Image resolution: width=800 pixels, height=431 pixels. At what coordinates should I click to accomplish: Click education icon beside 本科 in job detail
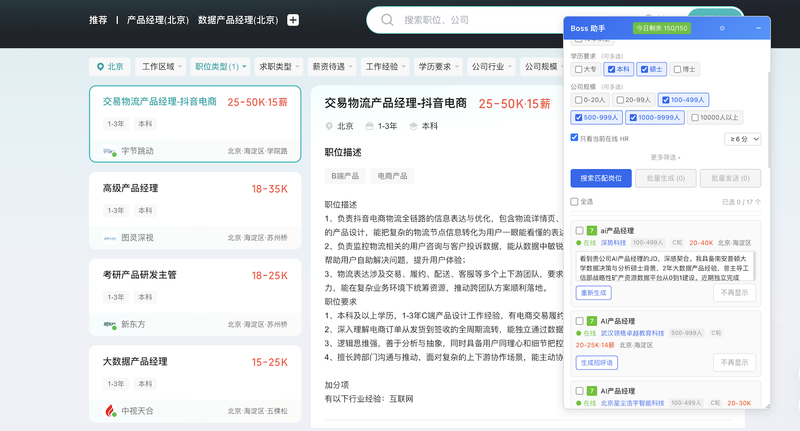(x=413, y=126)
